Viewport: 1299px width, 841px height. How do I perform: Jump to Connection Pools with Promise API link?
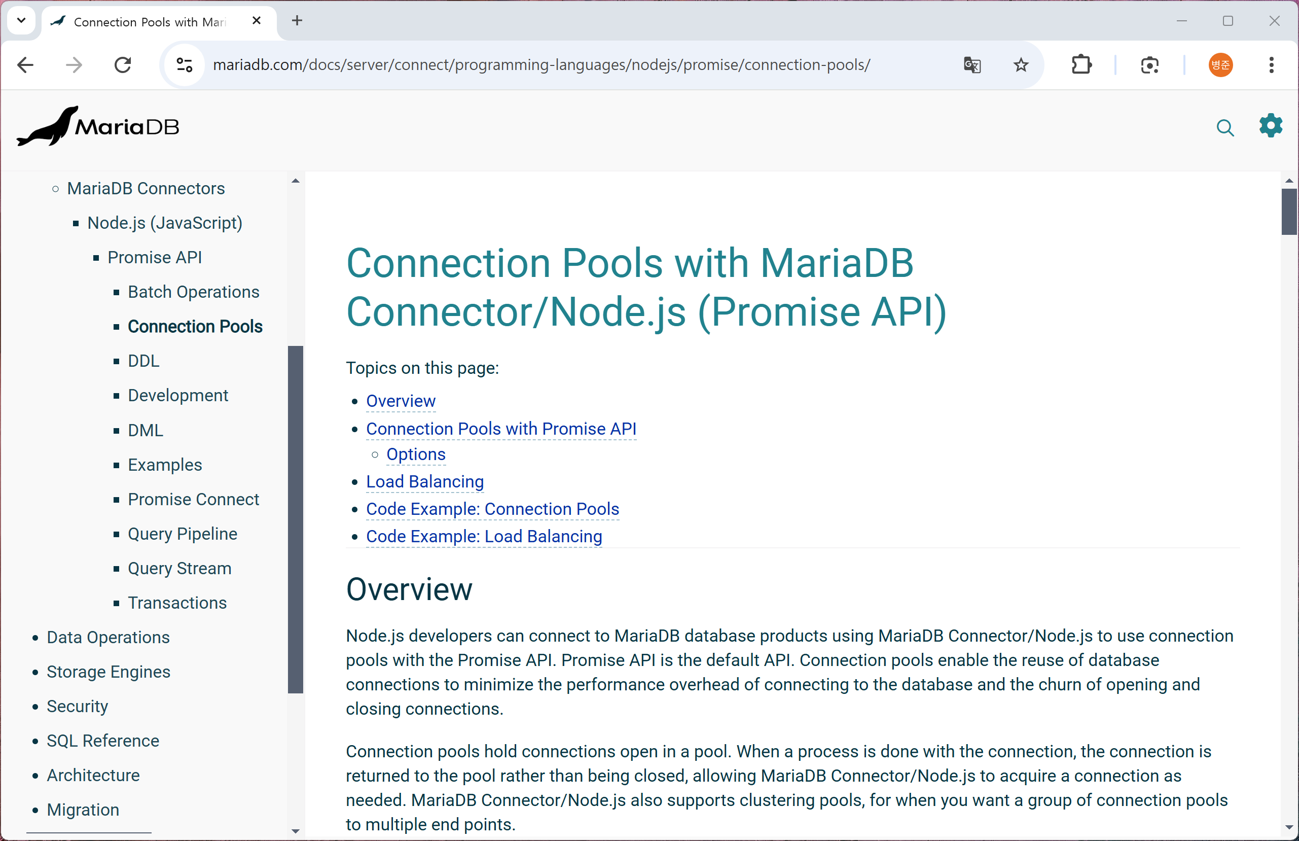[x=501, y=429]
